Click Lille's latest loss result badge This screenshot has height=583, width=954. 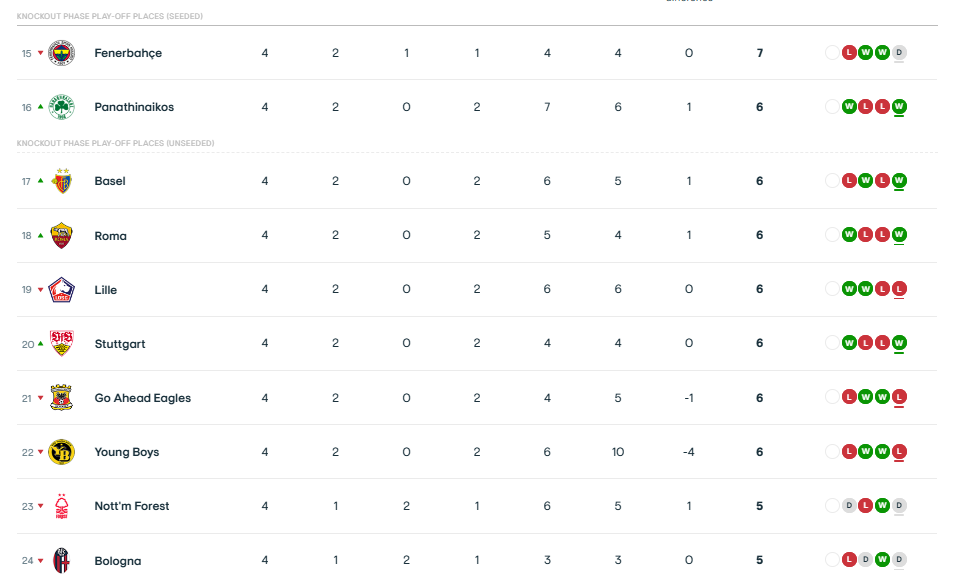pos(899,289)
